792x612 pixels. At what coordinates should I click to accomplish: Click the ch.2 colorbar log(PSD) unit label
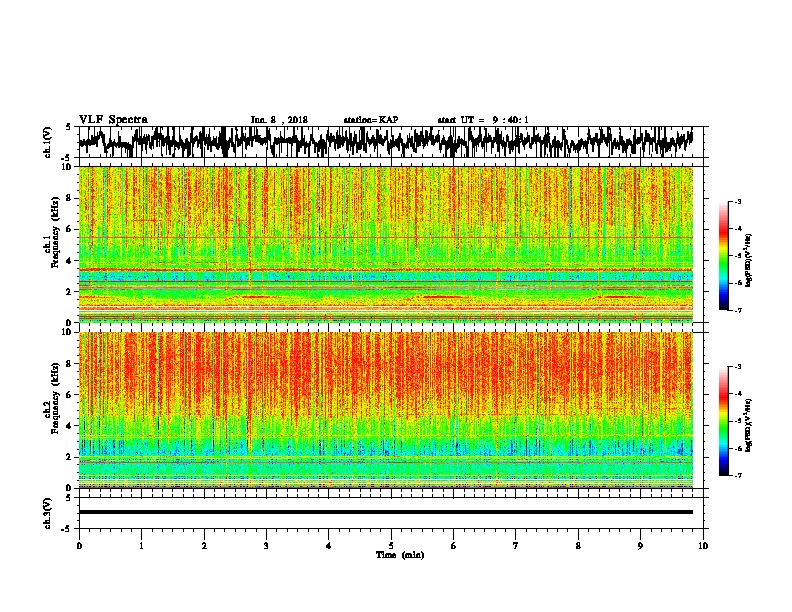(749, 425)
